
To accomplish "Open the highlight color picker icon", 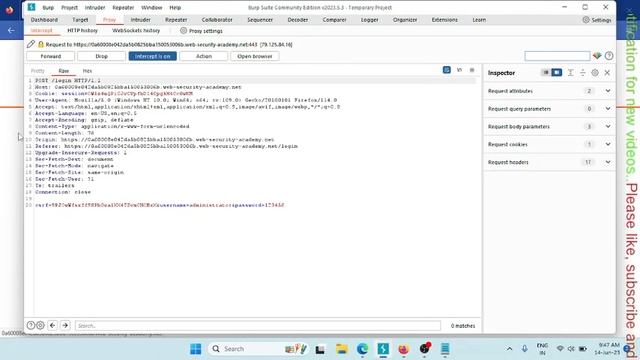I will click(597, 56).
